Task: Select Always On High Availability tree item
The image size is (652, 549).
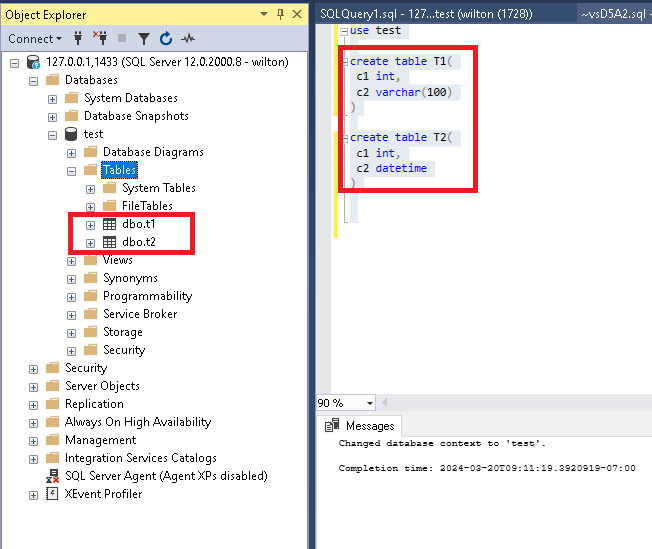Action: 138,422
